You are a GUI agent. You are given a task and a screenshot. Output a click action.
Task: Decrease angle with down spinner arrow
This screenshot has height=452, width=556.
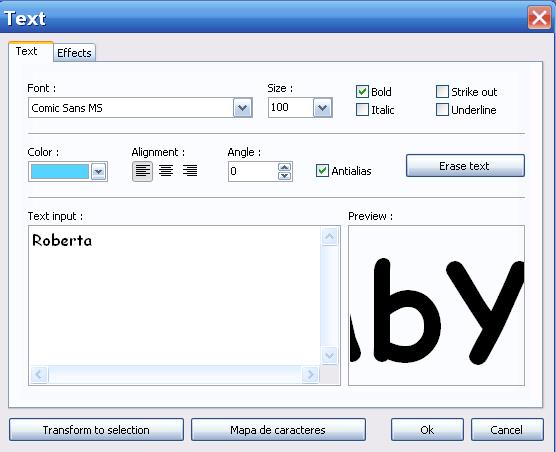(x=284, y=176)
